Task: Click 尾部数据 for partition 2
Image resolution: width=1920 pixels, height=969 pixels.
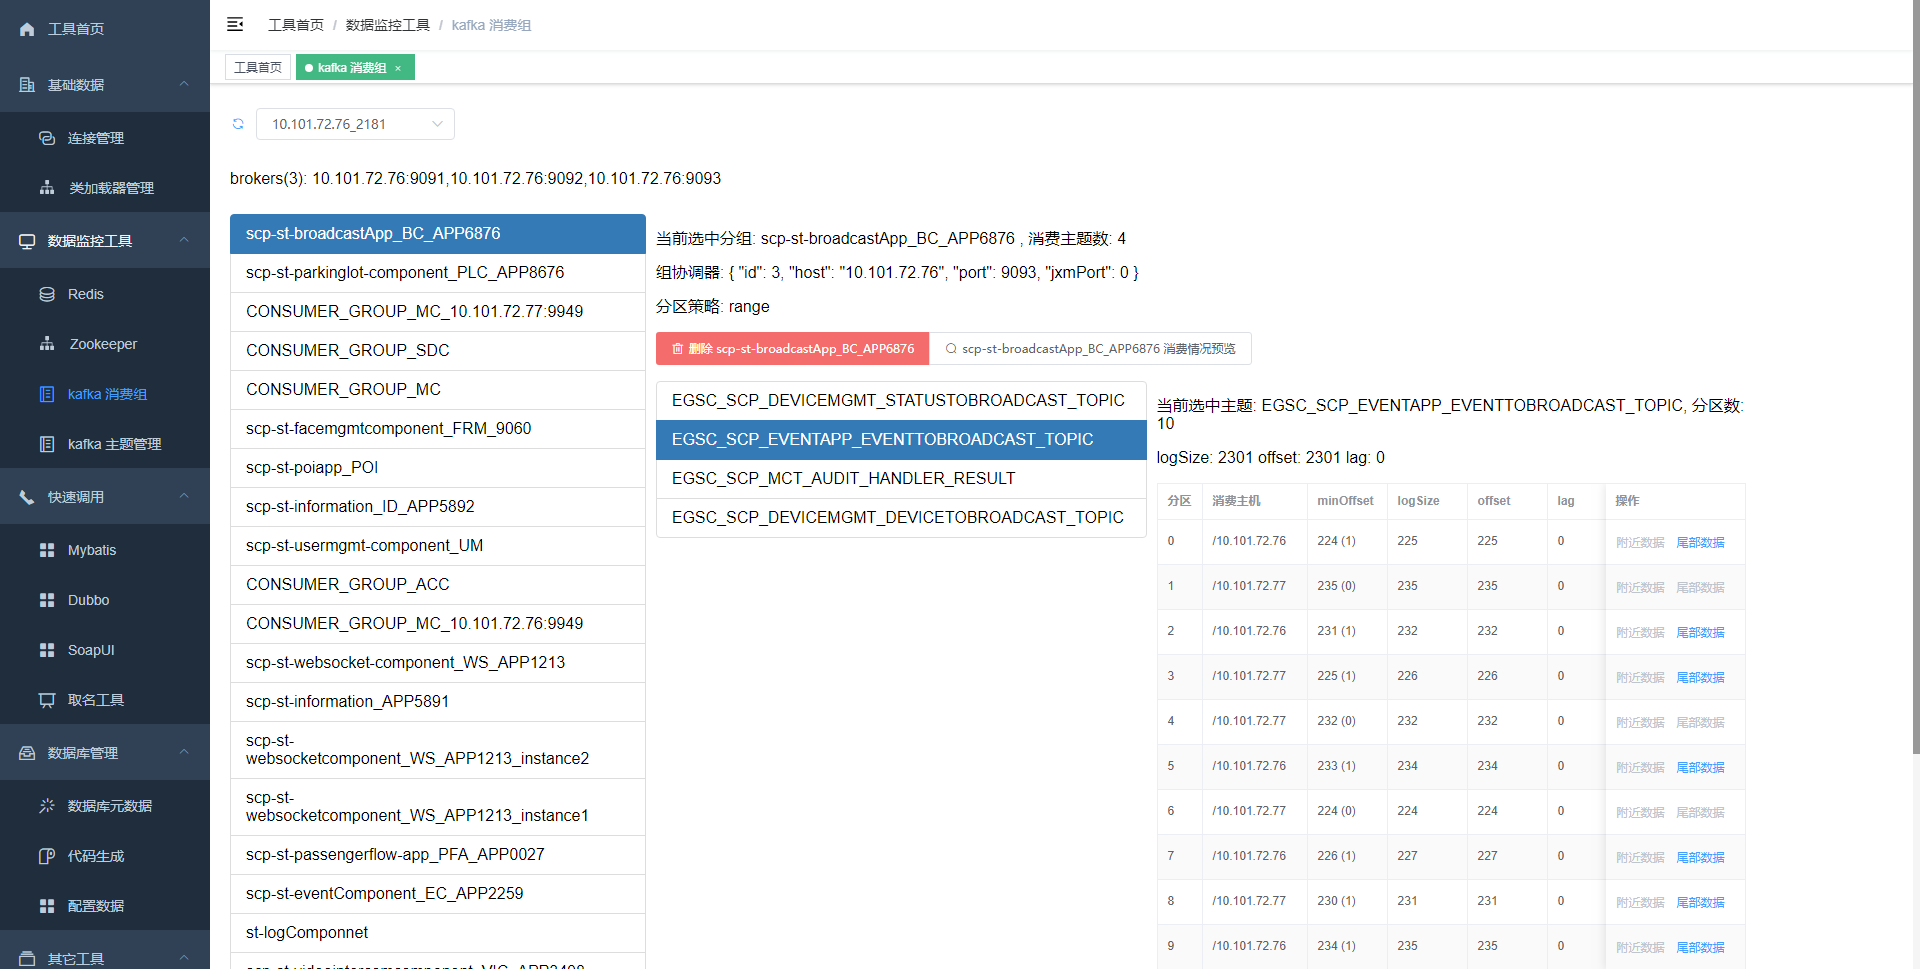Action: point(1700,632)
